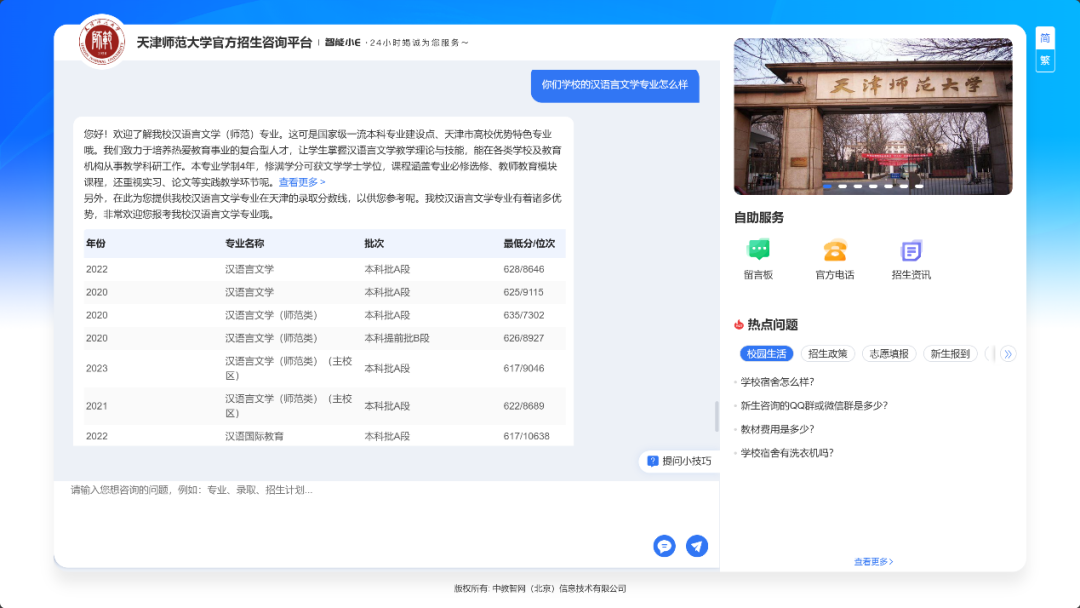Click the chat bubble icon beside send
The image size is (1080, 608).
coord(664,546)
